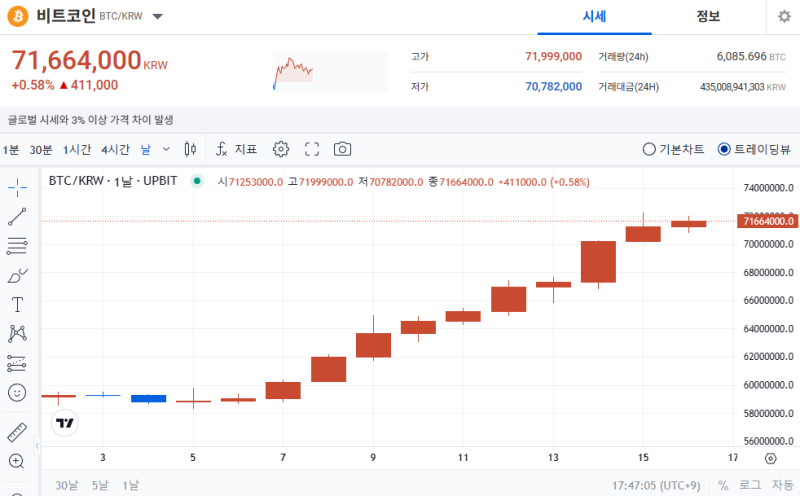
Task: Select the 기본차트 radio option
Action: tap(673, 149)
